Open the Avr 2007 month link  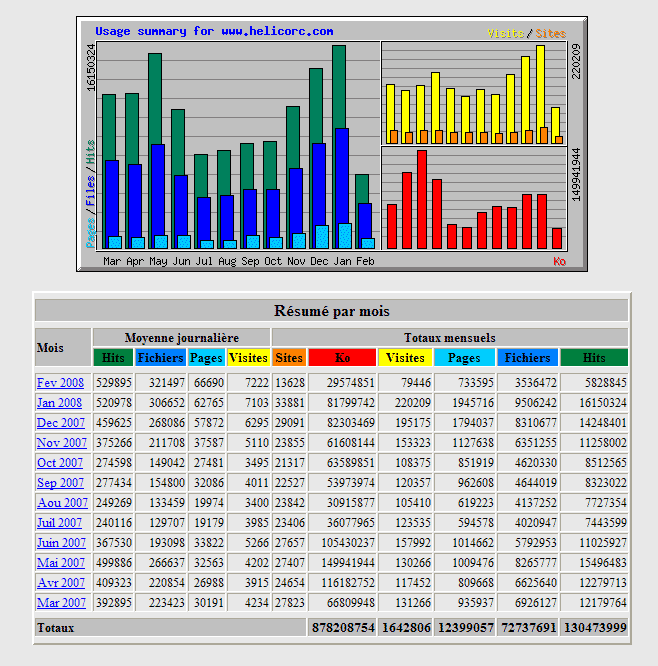click(61, 582)
